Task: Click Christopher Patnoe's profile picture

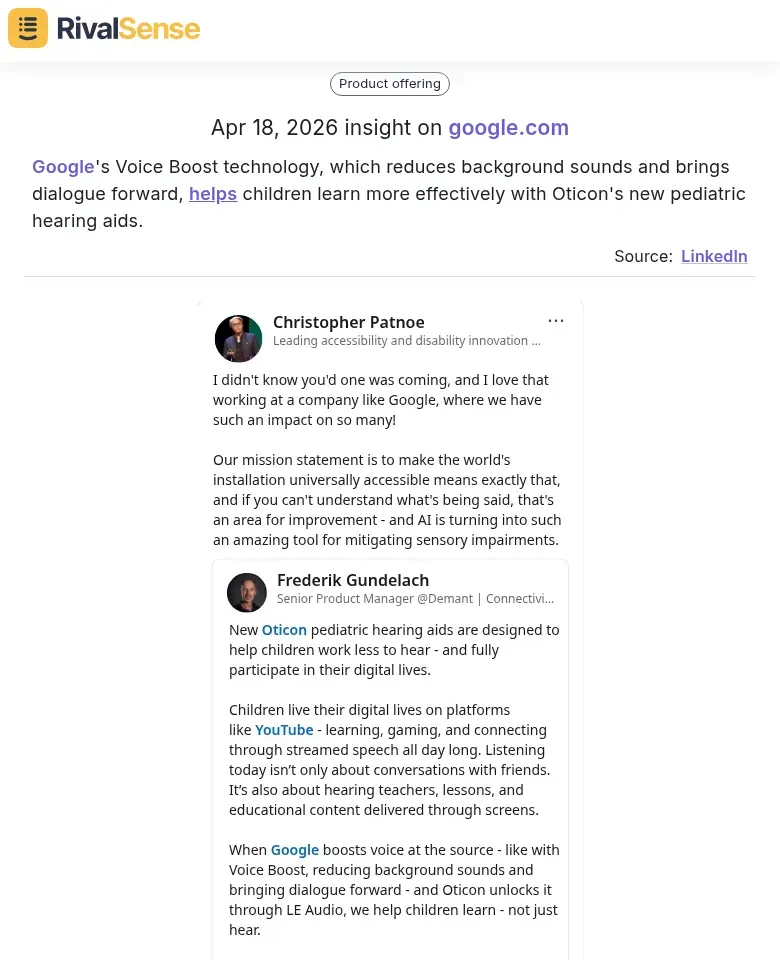Action: [x=238, y=338]
